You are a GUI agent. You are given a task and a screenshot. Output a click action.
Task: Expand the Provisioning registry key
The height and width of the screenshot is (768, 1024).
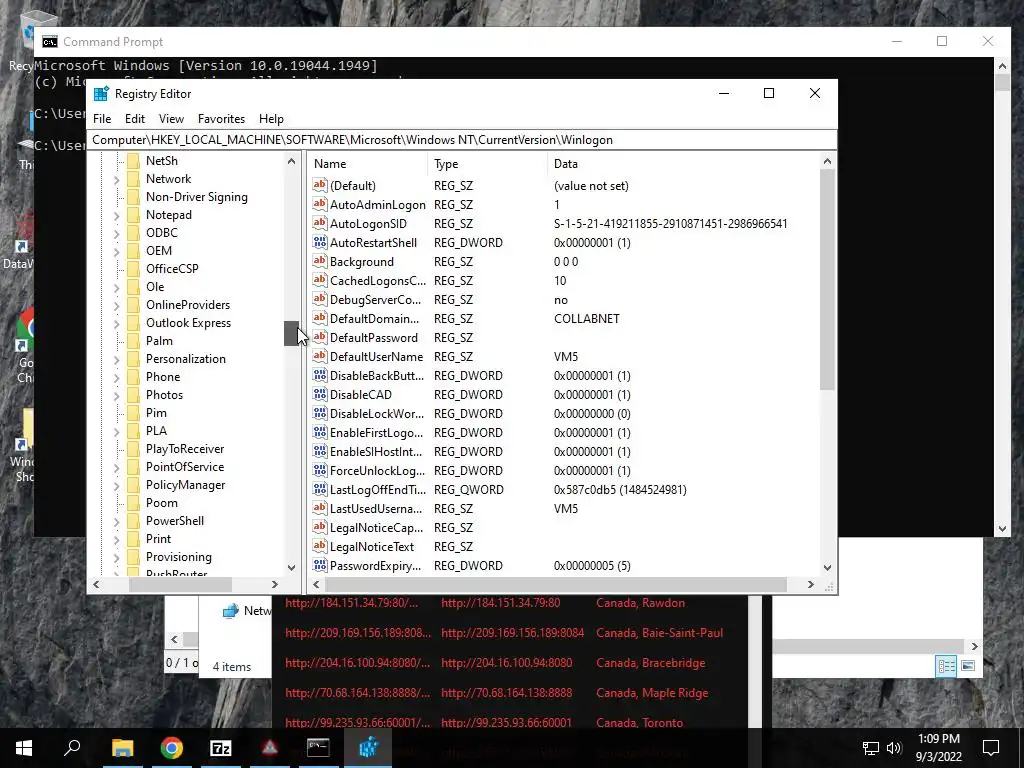(116, 557)
